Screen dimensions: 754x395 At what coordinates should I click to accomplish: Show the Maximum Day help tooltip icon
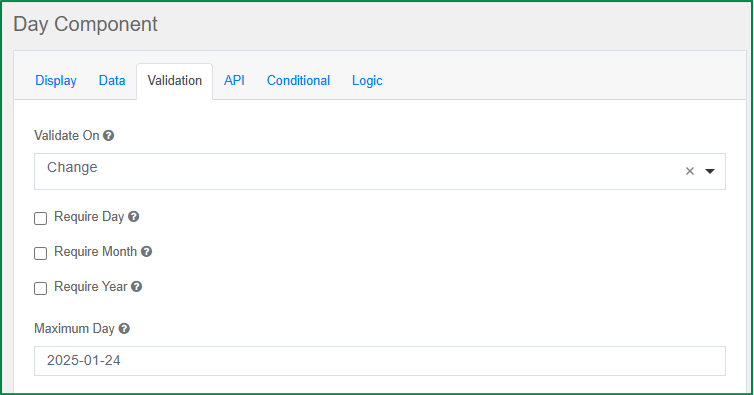pos(124,329)
